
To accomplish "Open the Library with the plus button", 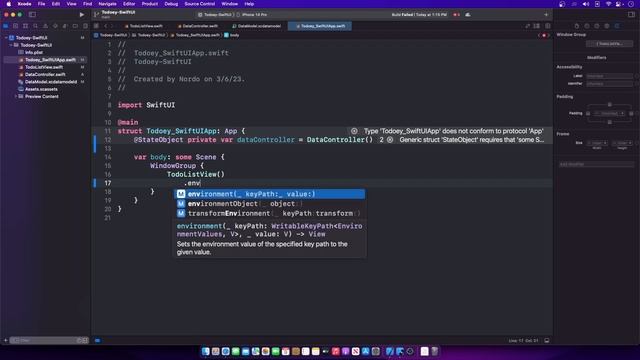I will [x=546, y=15].
